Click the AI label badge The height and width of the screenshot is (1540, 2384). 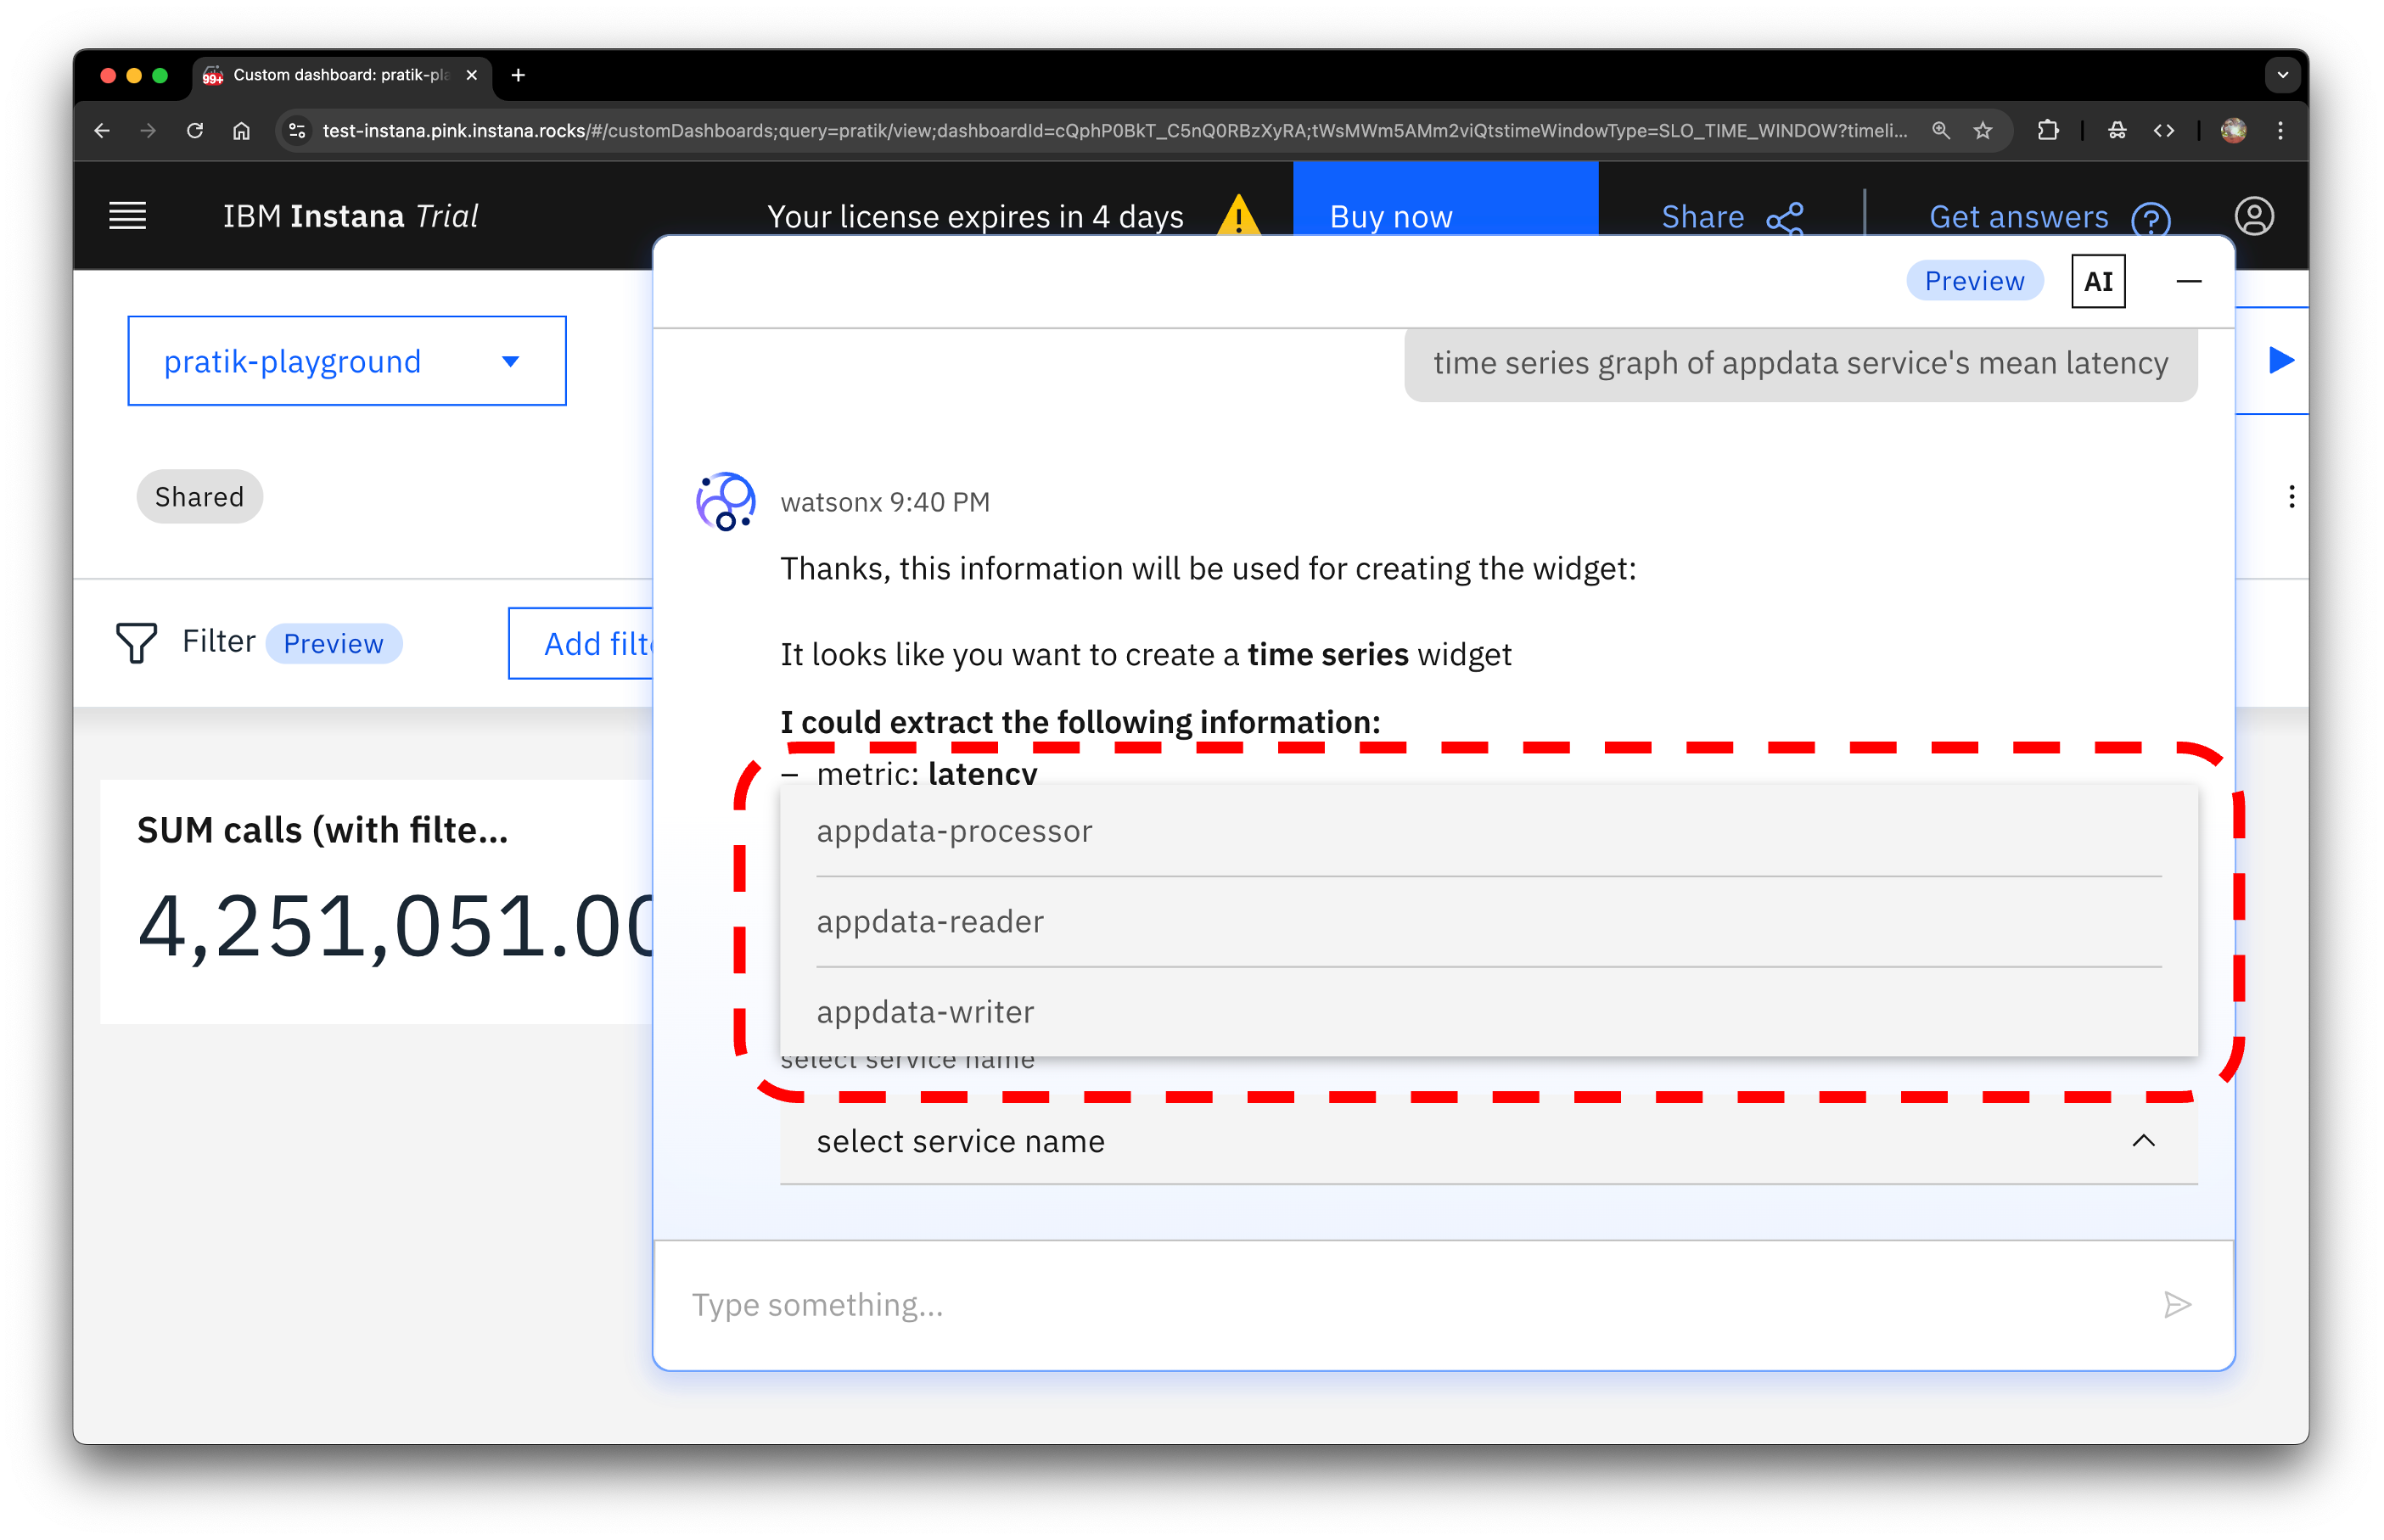click(2097, 282)
